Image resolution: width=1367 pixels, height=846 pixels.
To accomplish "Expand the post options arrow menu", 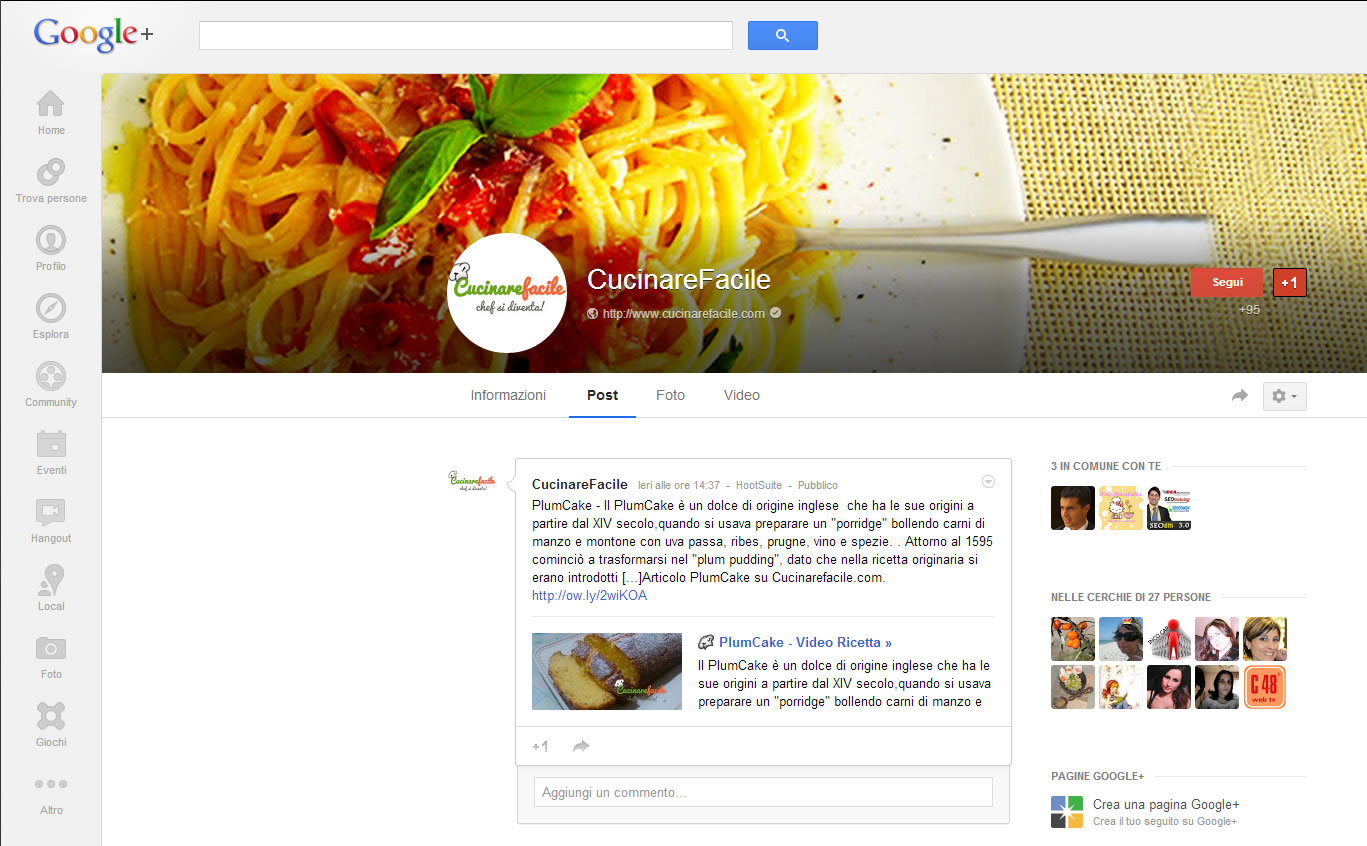I will [988, 482].
